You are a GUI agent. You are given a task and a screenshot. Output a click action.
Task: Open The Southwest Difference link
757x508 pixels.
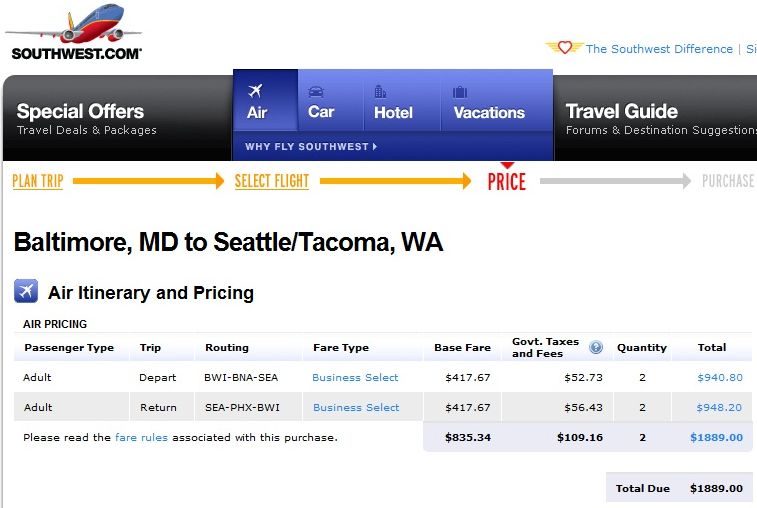tap(659, 49)
